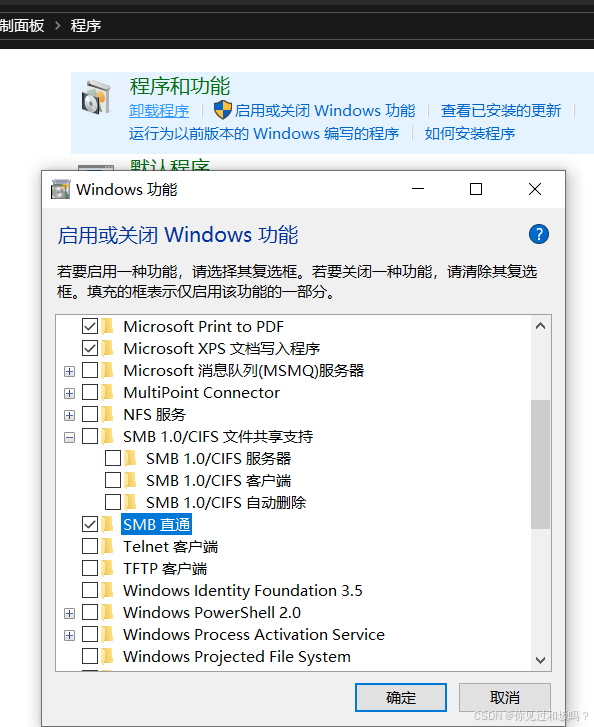594x727 pixels.
Task: Select Windows Projected File System item
Action: (236, 657)
